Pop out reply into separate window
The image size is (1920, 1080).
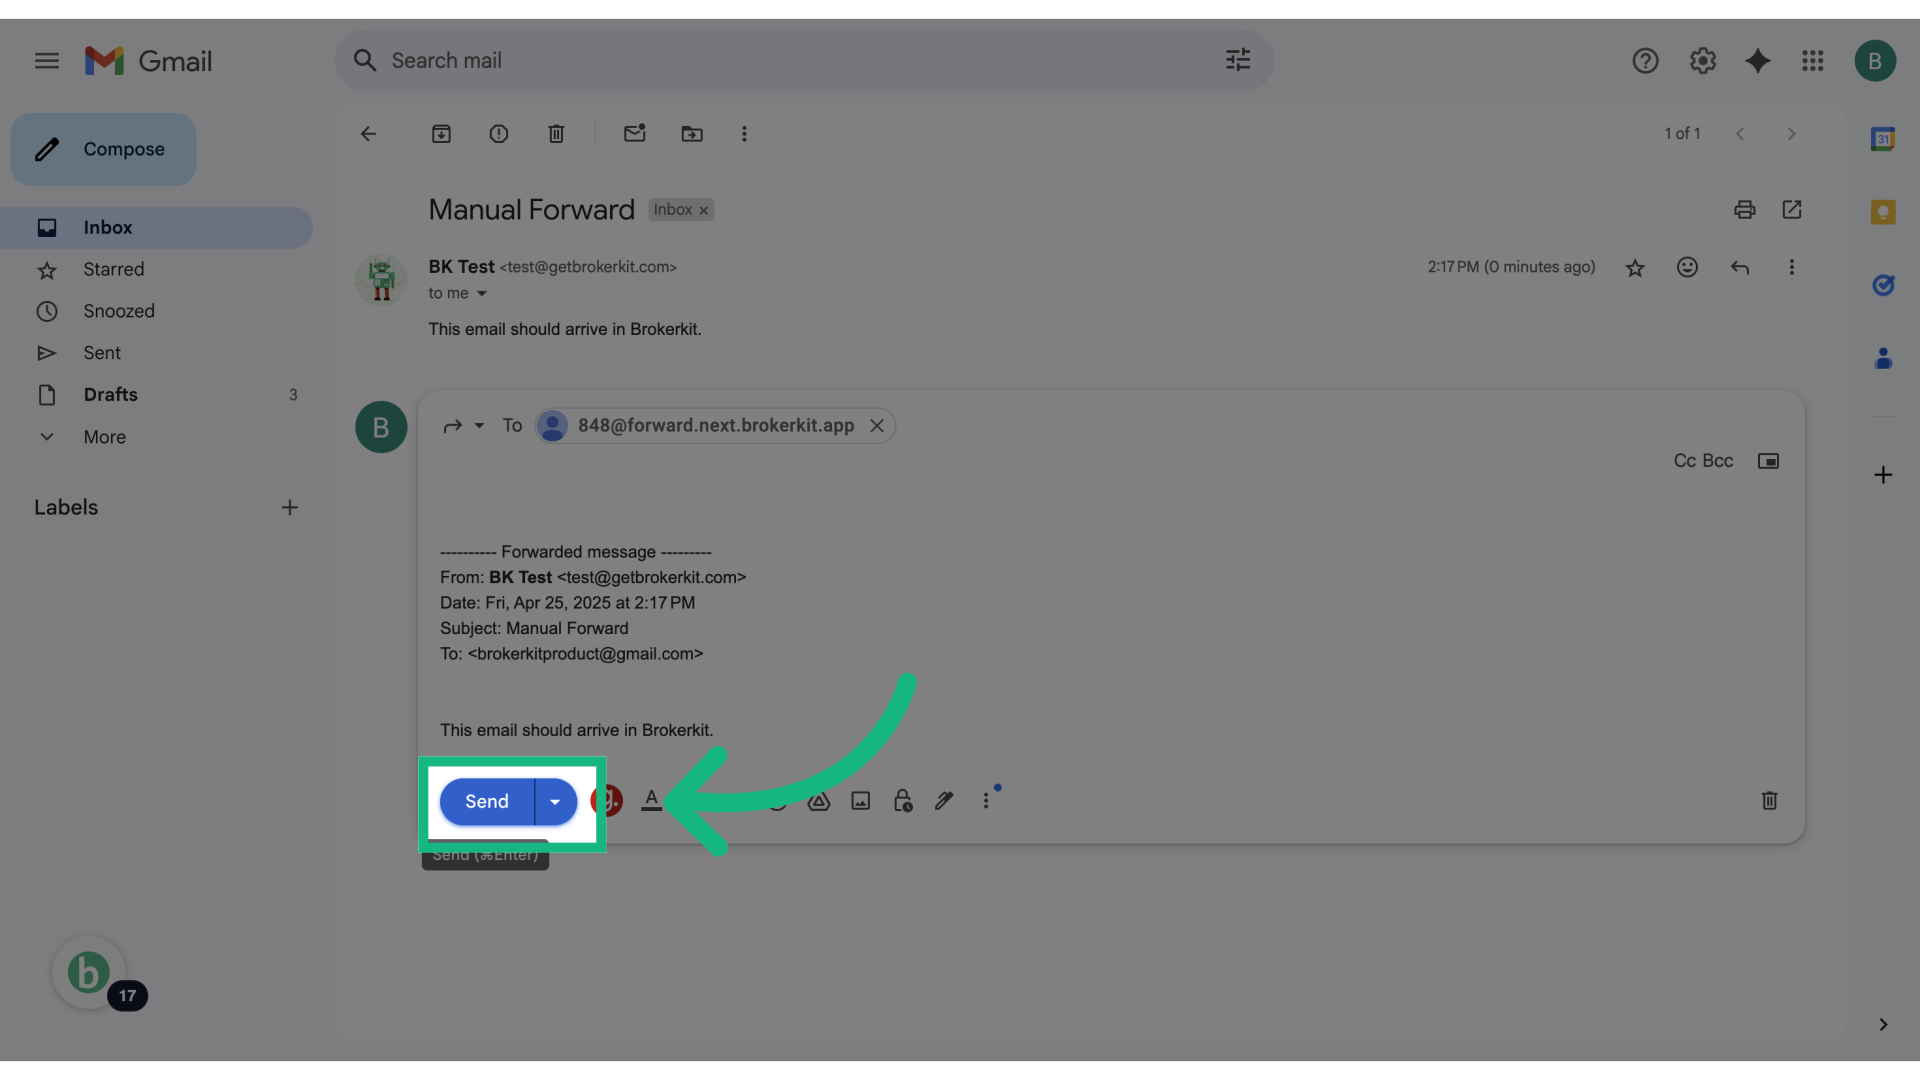(x=1768, y=461)
